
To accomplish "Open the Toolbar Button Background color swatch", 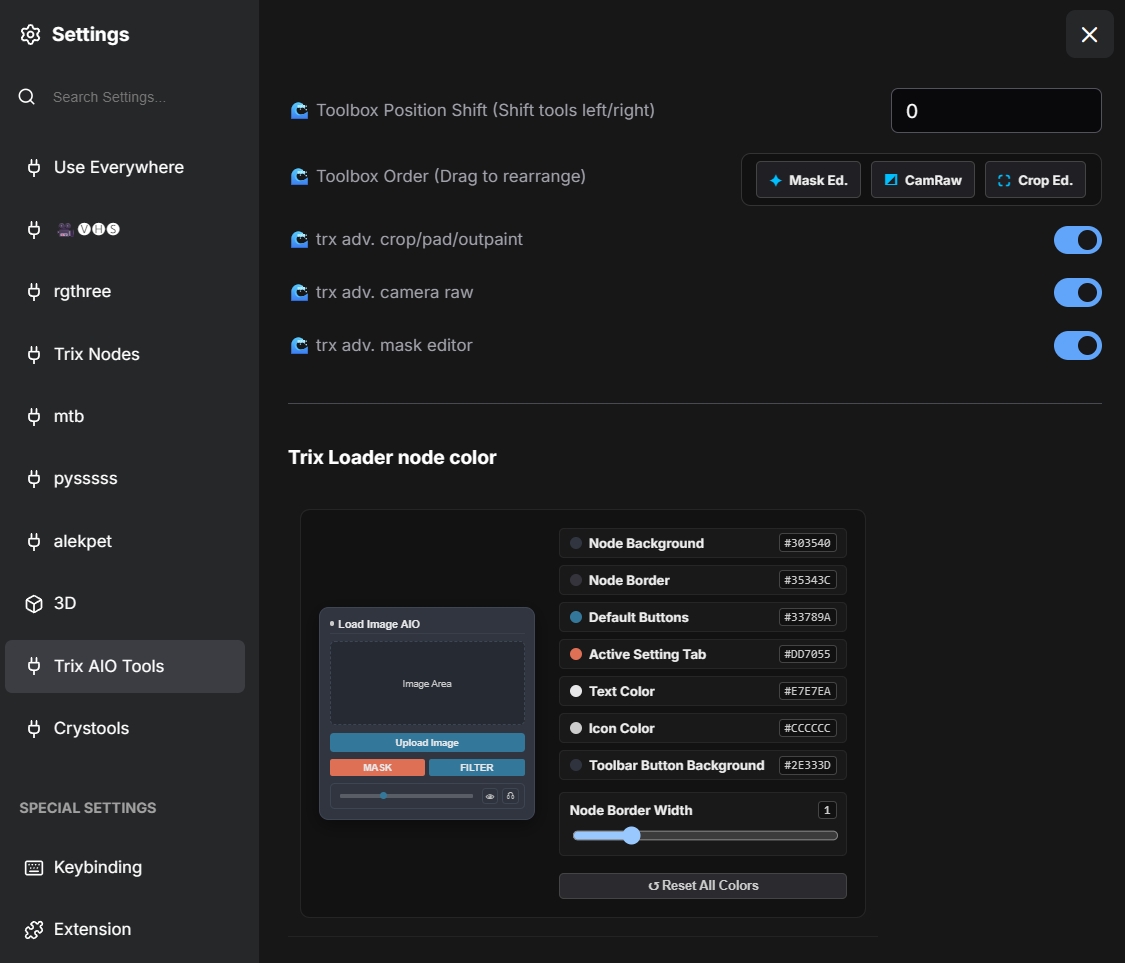I will 575,765.
